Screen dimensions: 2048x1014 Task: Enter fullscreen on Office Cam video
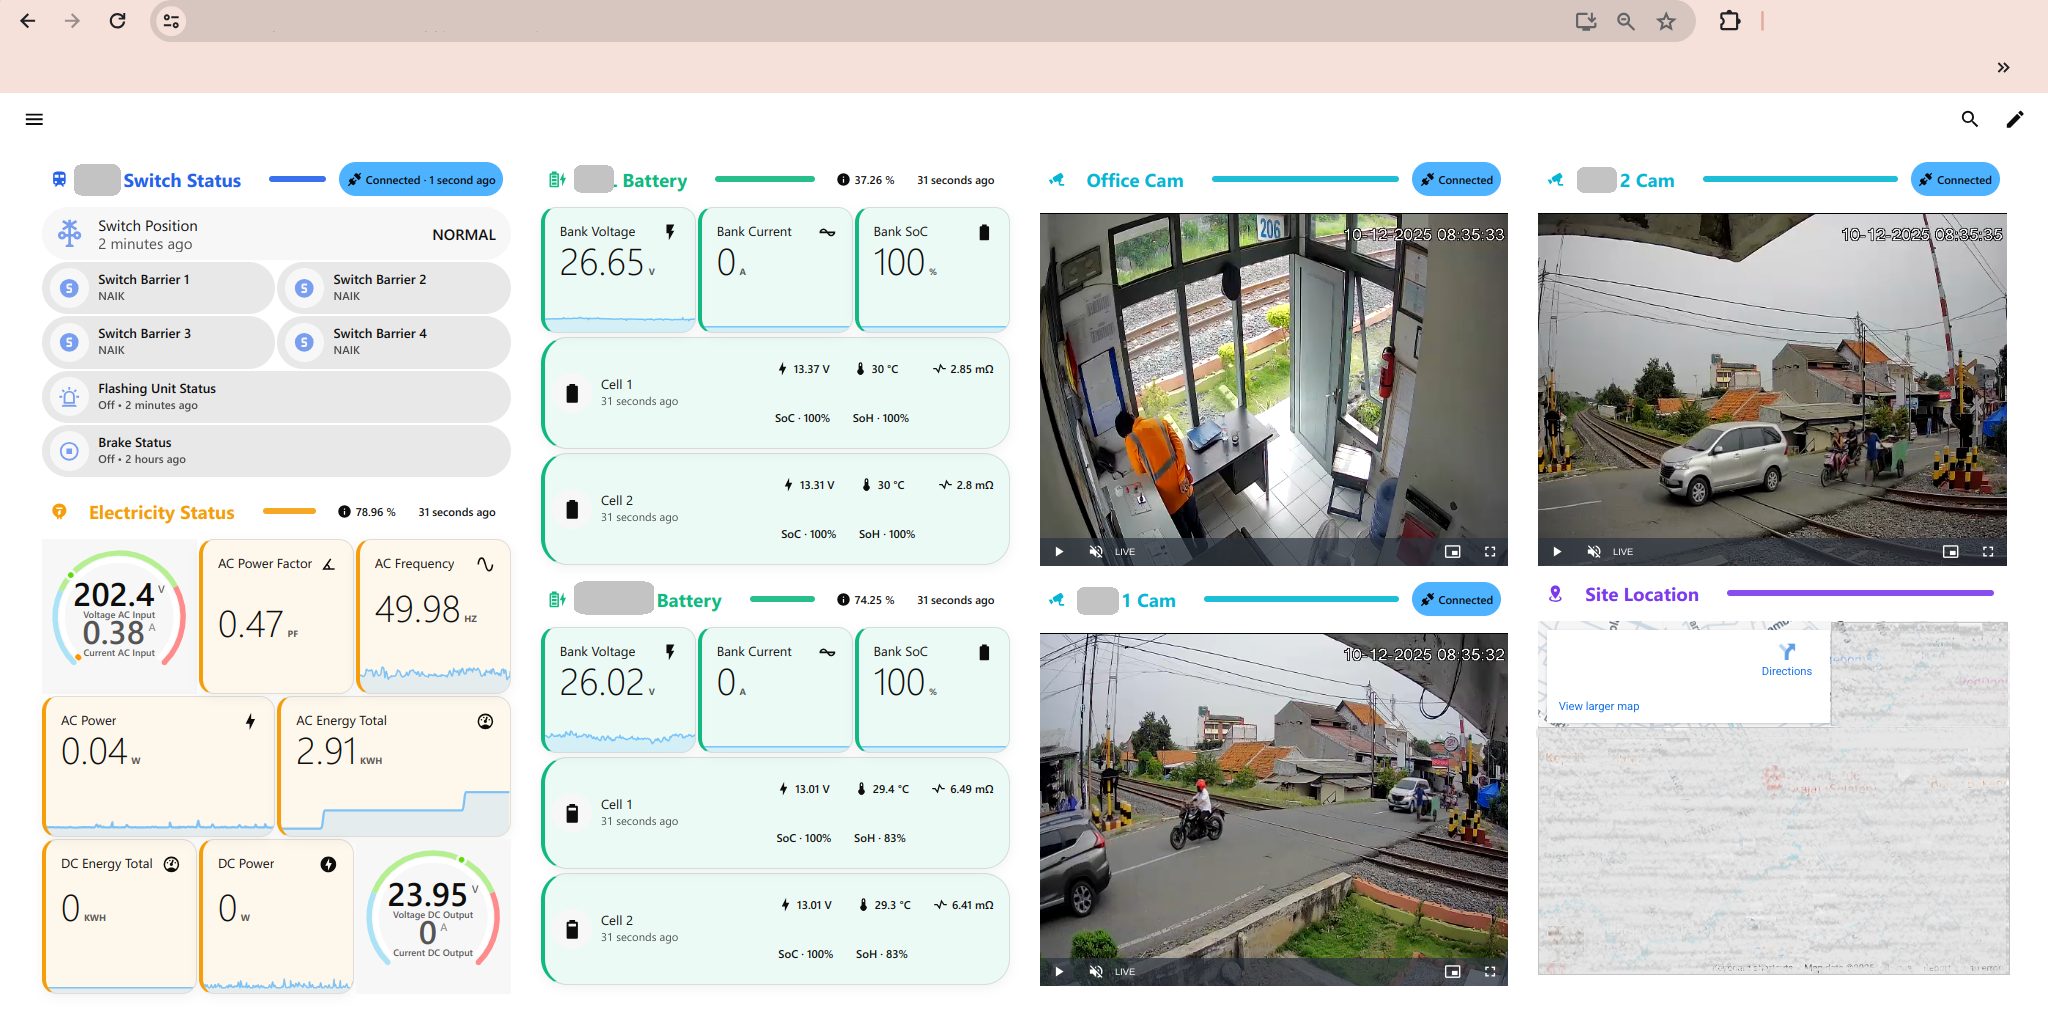click(1489, 552)
